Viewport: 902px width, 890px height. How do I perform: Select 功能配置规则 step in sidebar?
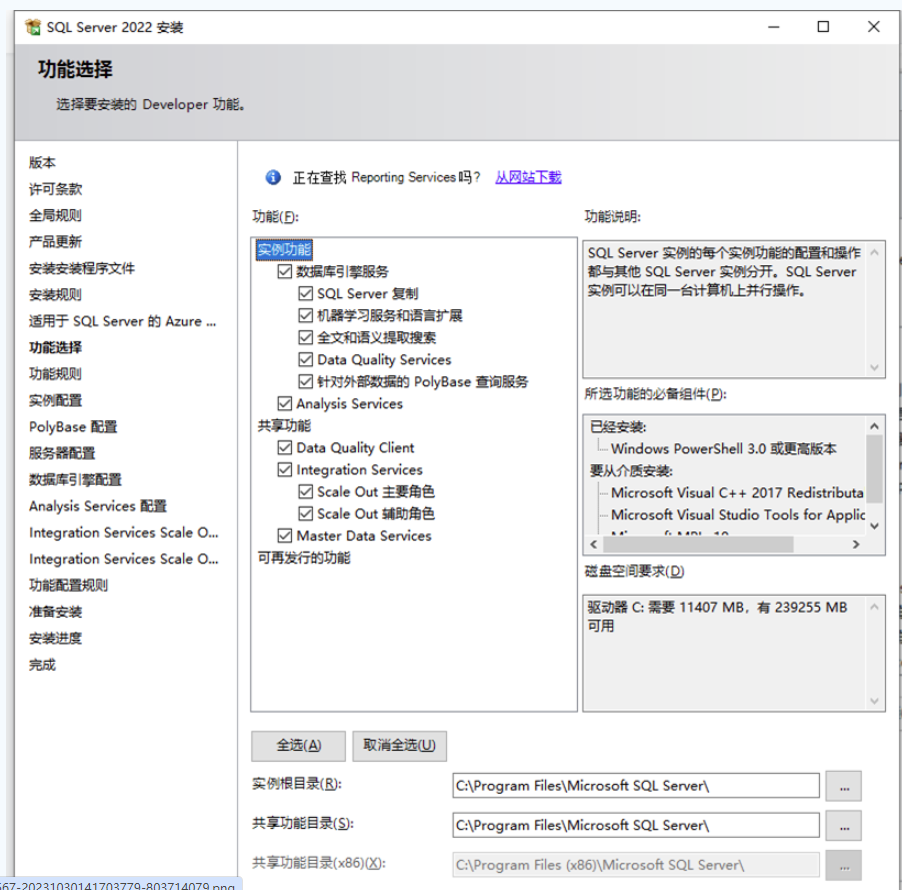68,585
